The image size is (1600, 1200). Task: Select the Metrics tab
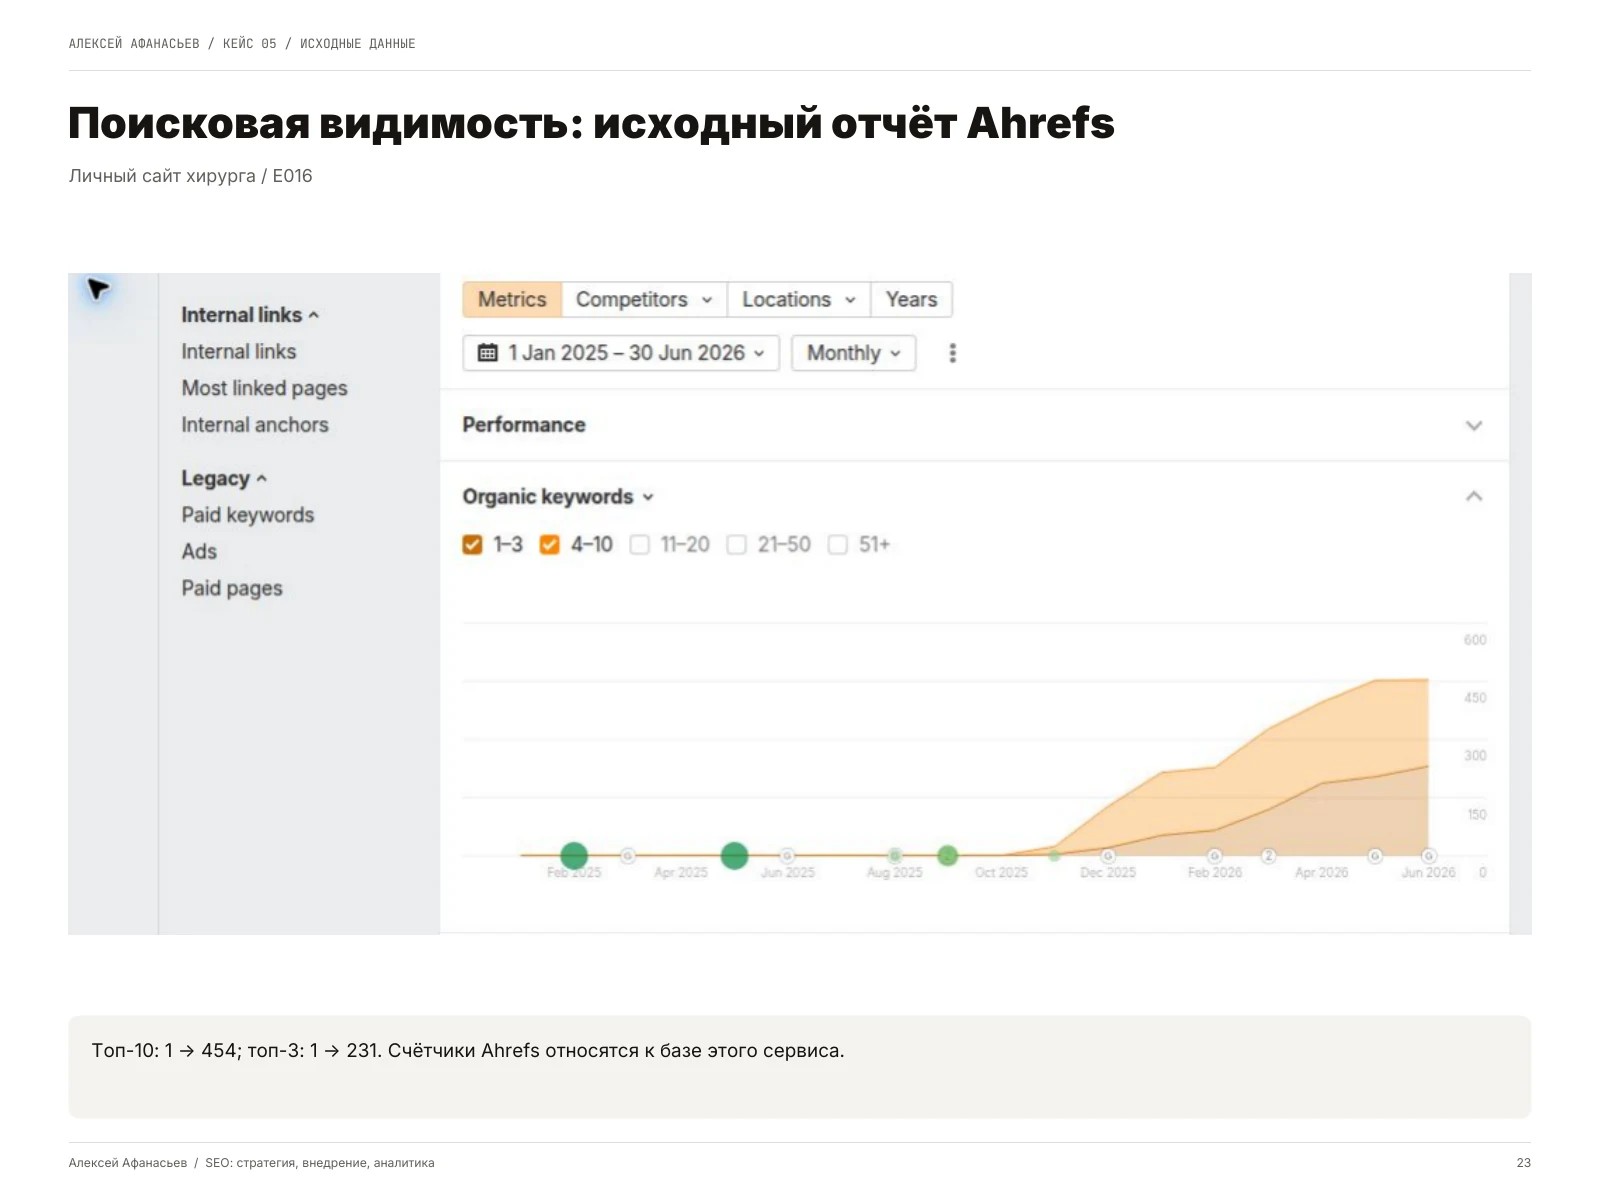(x=512, y=300)
